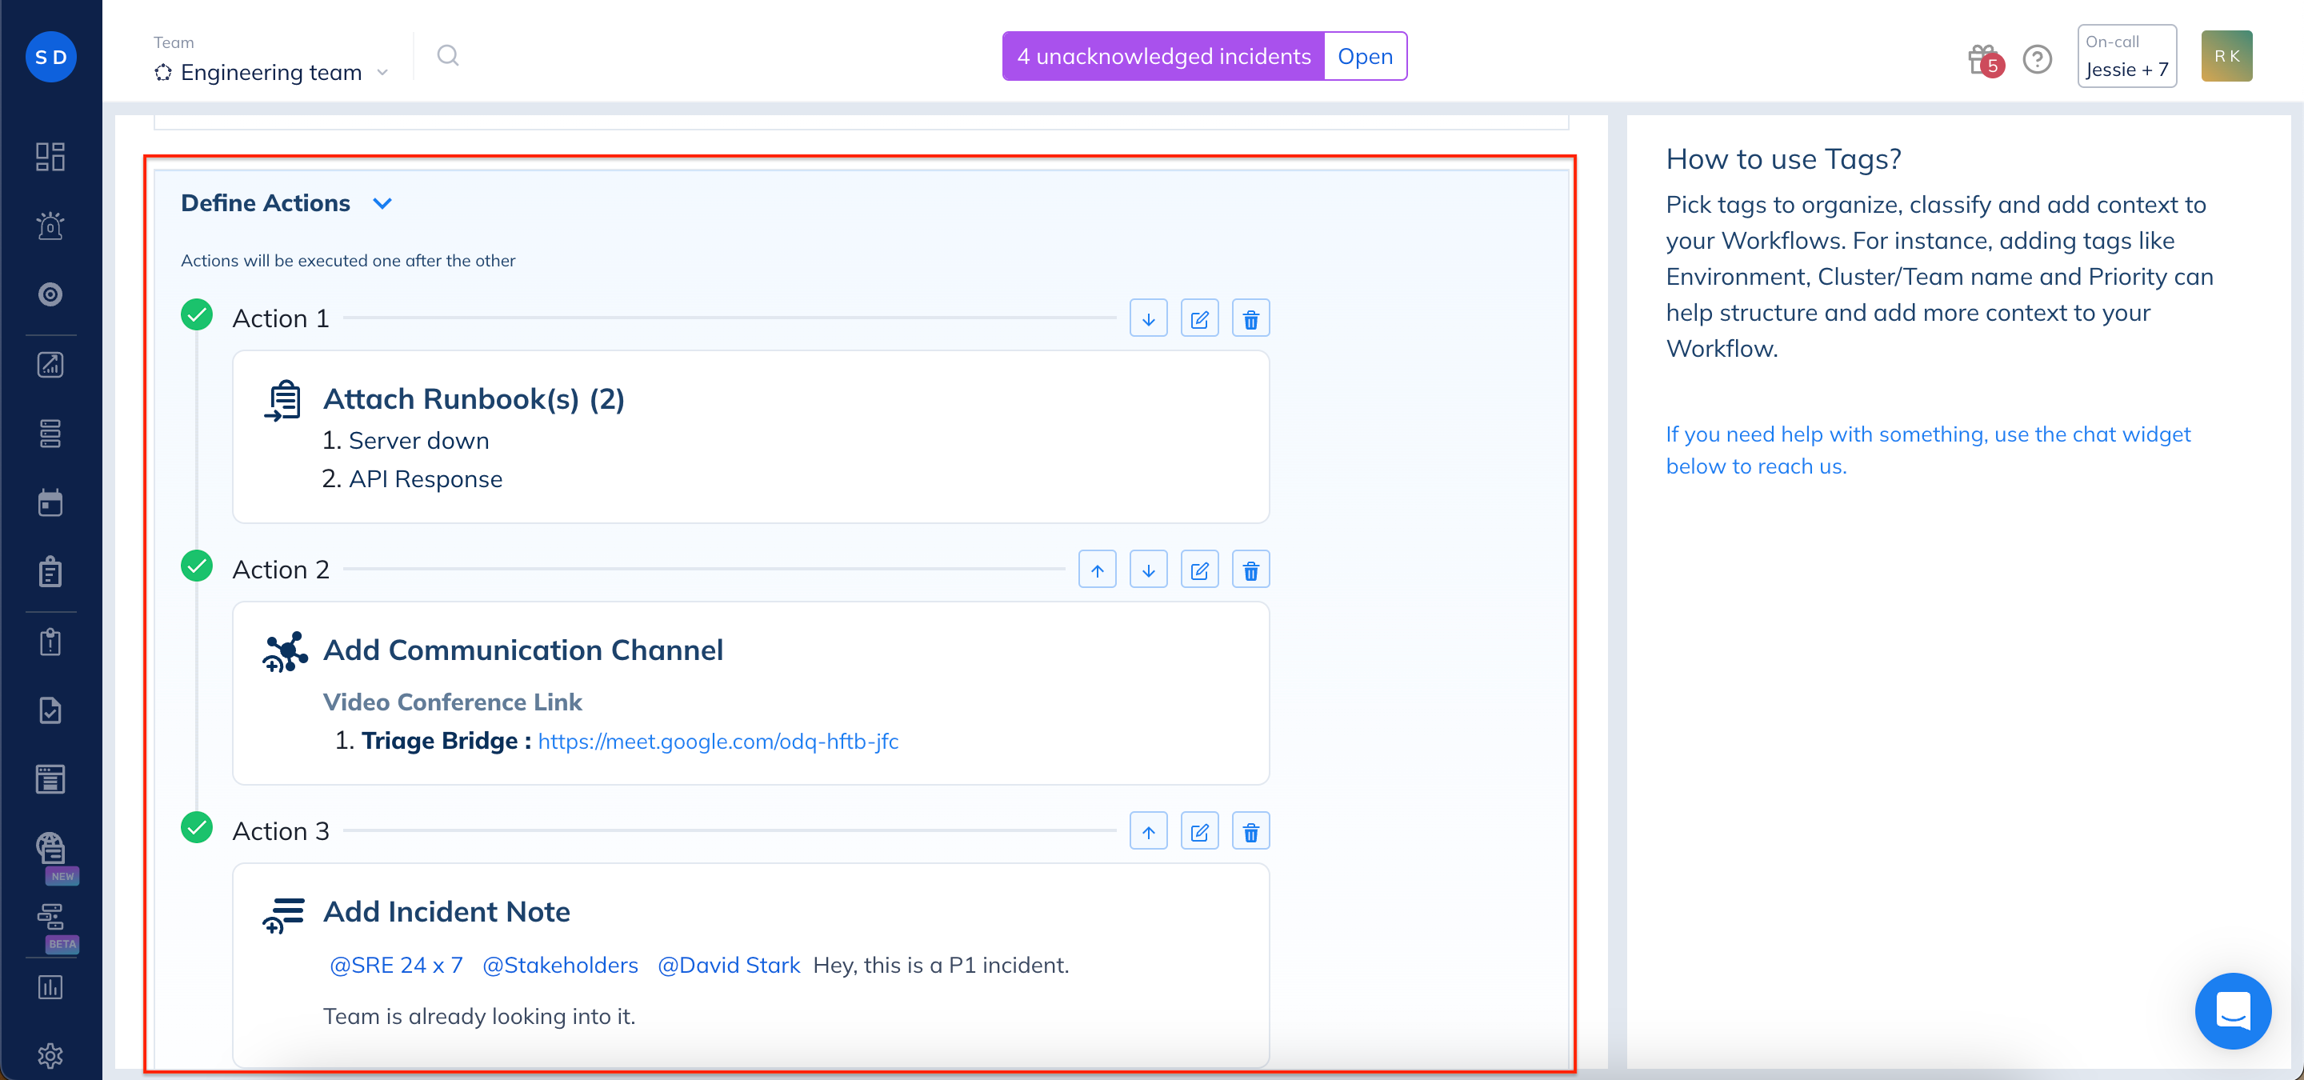Click the green checkmark beside Action 3

197,828
